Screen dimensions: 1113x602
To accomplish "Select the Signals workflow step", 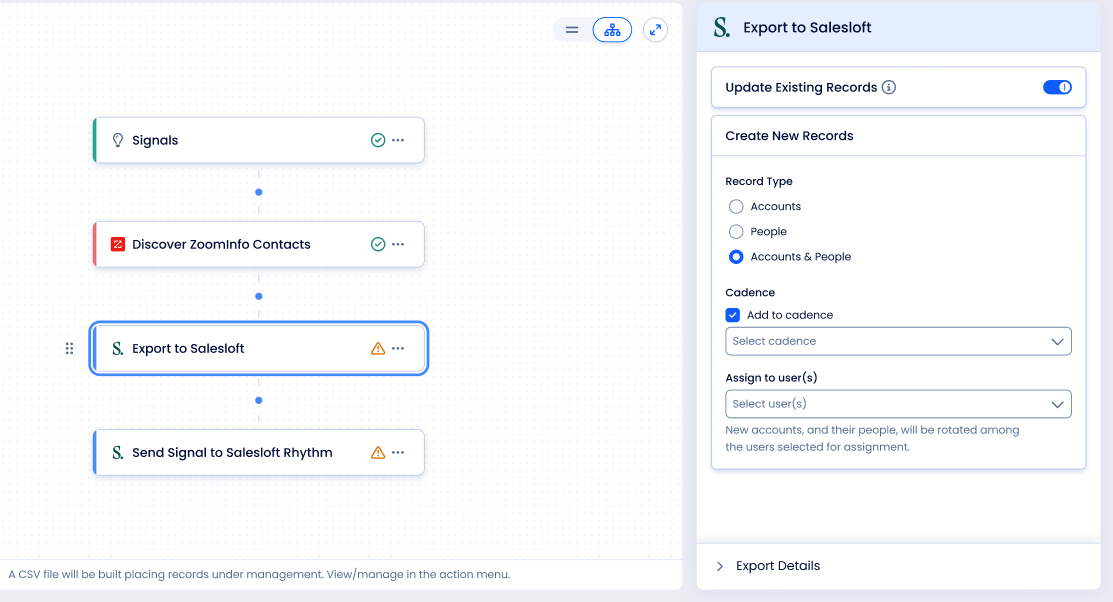I will click(259, 140).
